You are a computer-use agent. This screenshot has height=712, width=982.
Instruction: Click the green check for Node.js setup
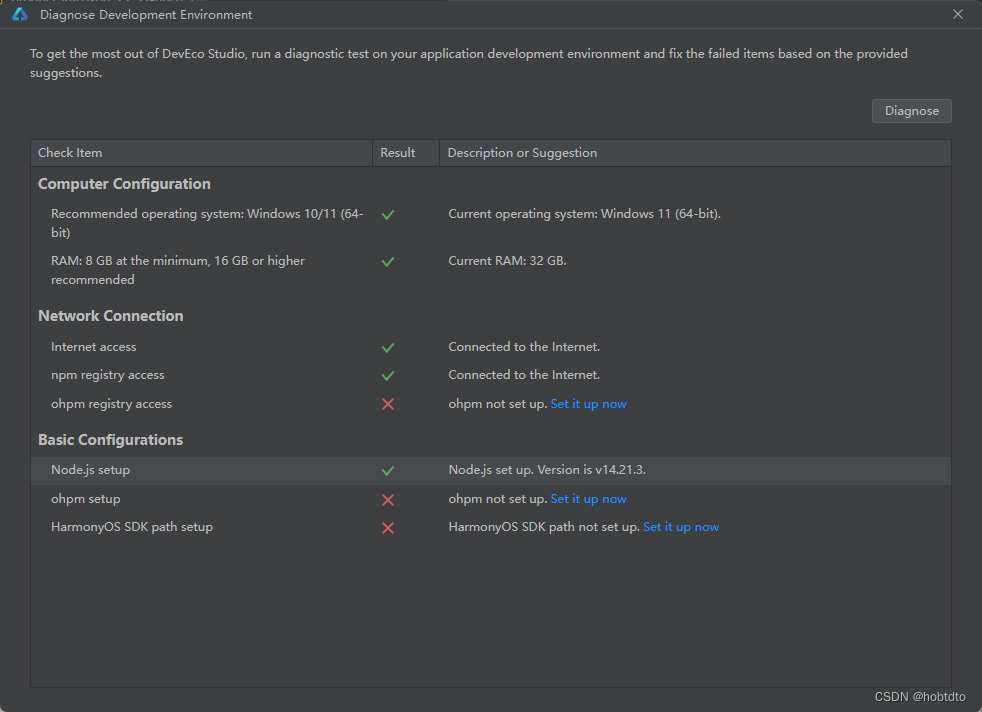(x=388, y=470)
